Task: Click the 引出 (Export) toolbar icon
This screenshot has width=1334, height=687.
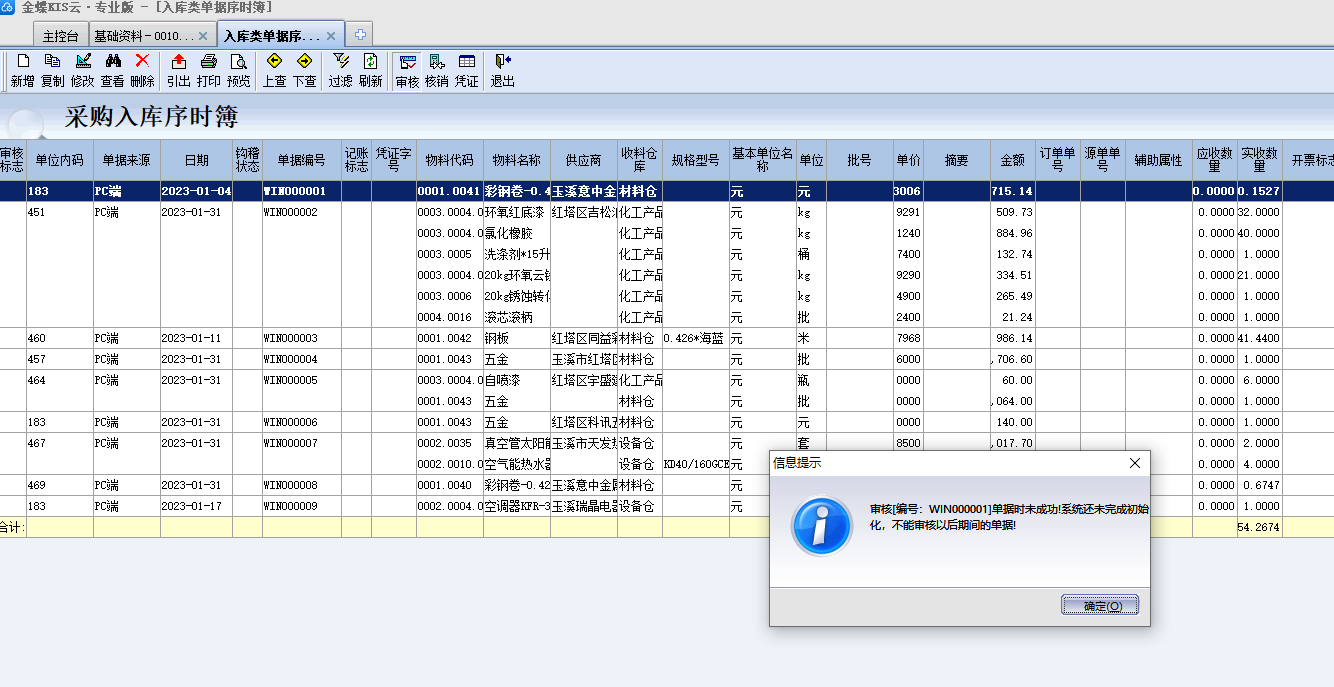Action: pos(179,70)
